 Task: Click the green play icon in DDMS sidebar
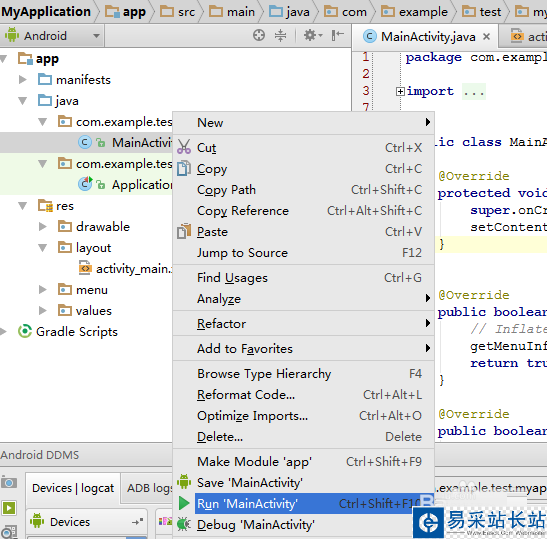tap(9, 508)
